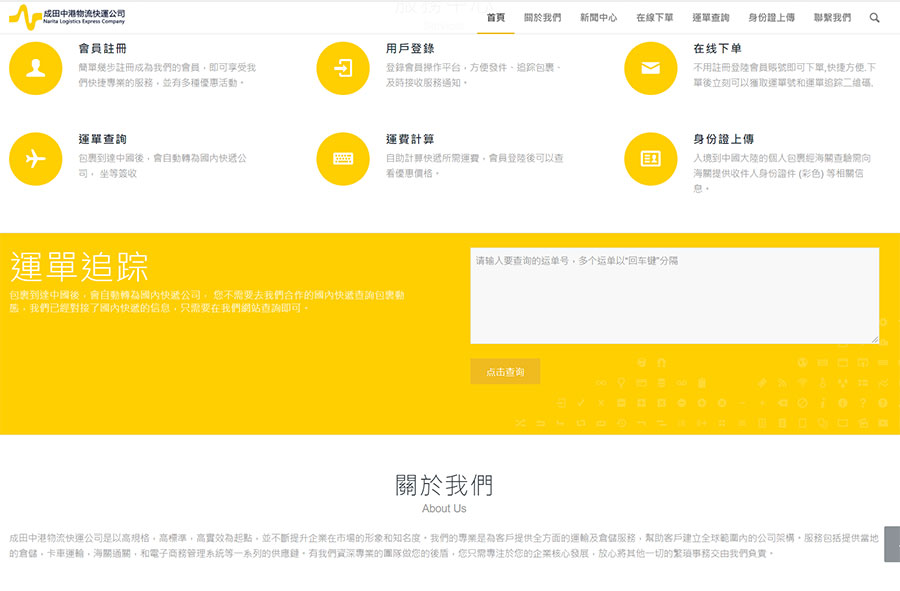Click the freight calculation keyboard icon
The width and height of the screenshot is (900, 591).
pos(343,158)
